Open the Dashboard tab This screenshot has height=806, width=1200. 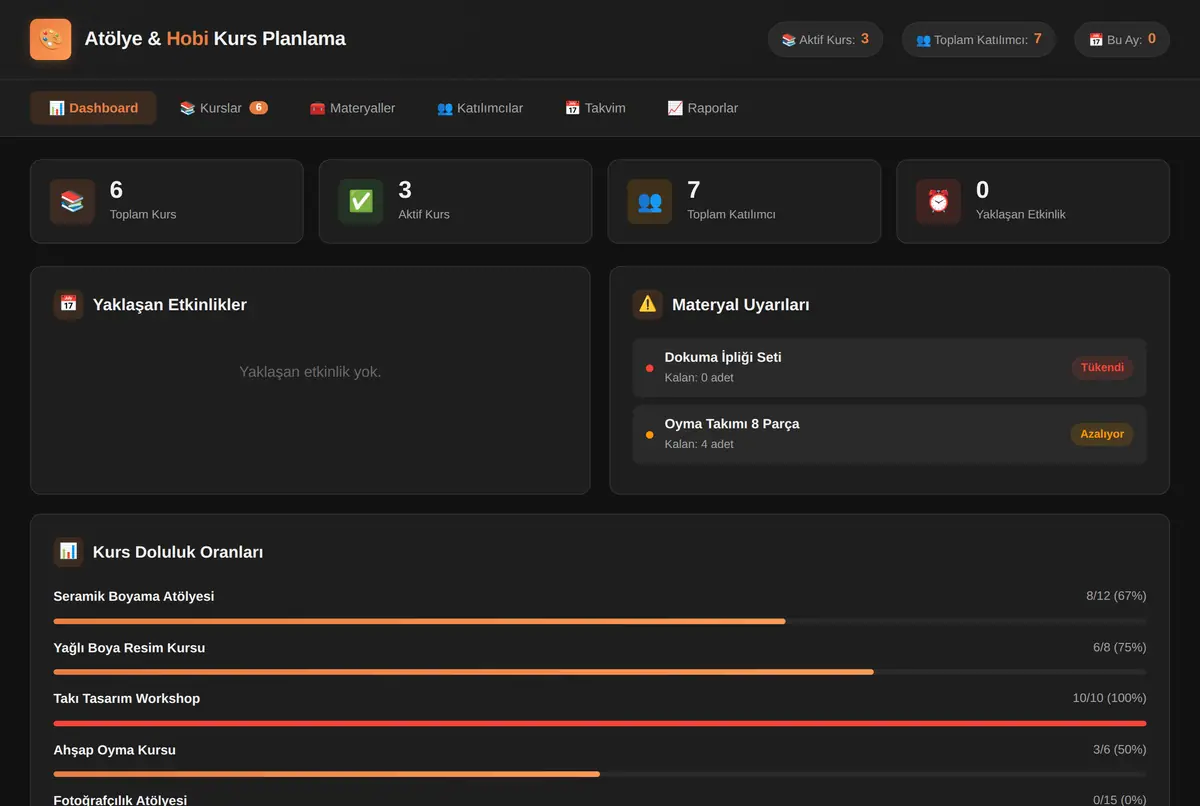[x=93, y=108]
